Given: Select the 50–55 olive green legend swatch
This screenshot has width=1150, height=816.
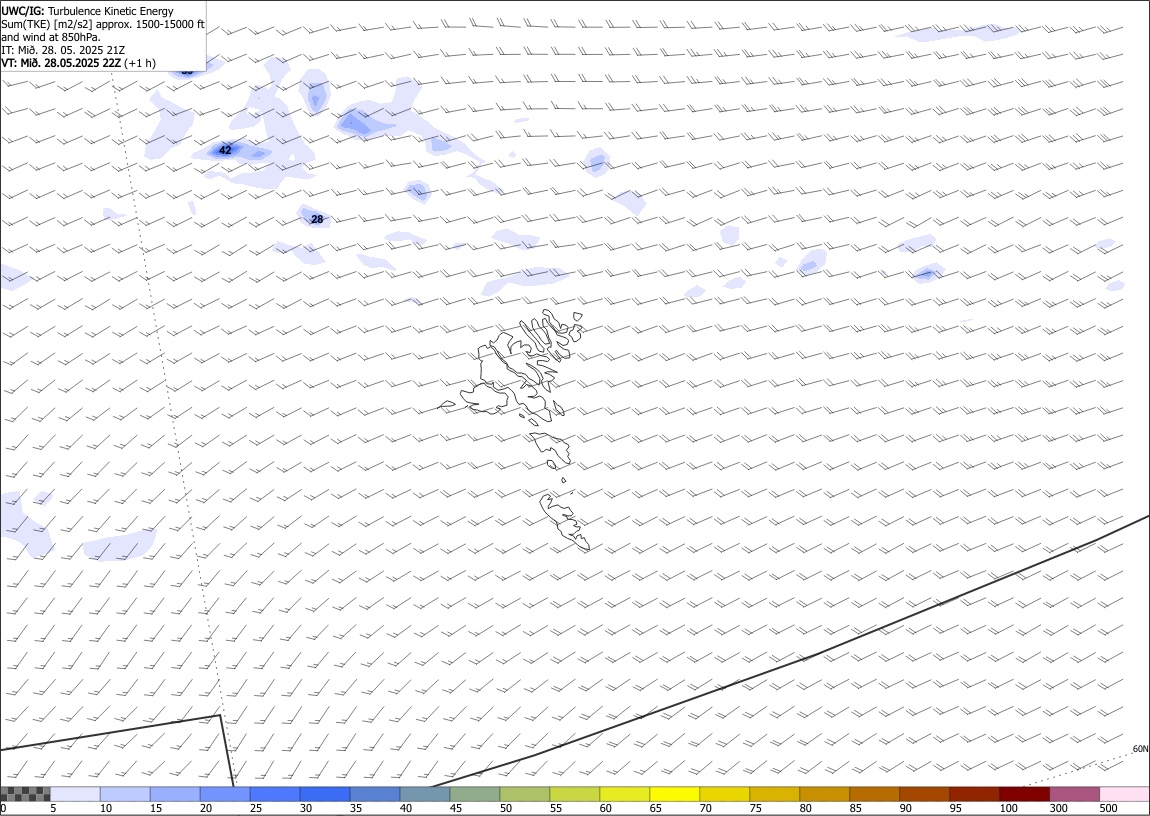Looking at the screenshot, I should (524, 794).
